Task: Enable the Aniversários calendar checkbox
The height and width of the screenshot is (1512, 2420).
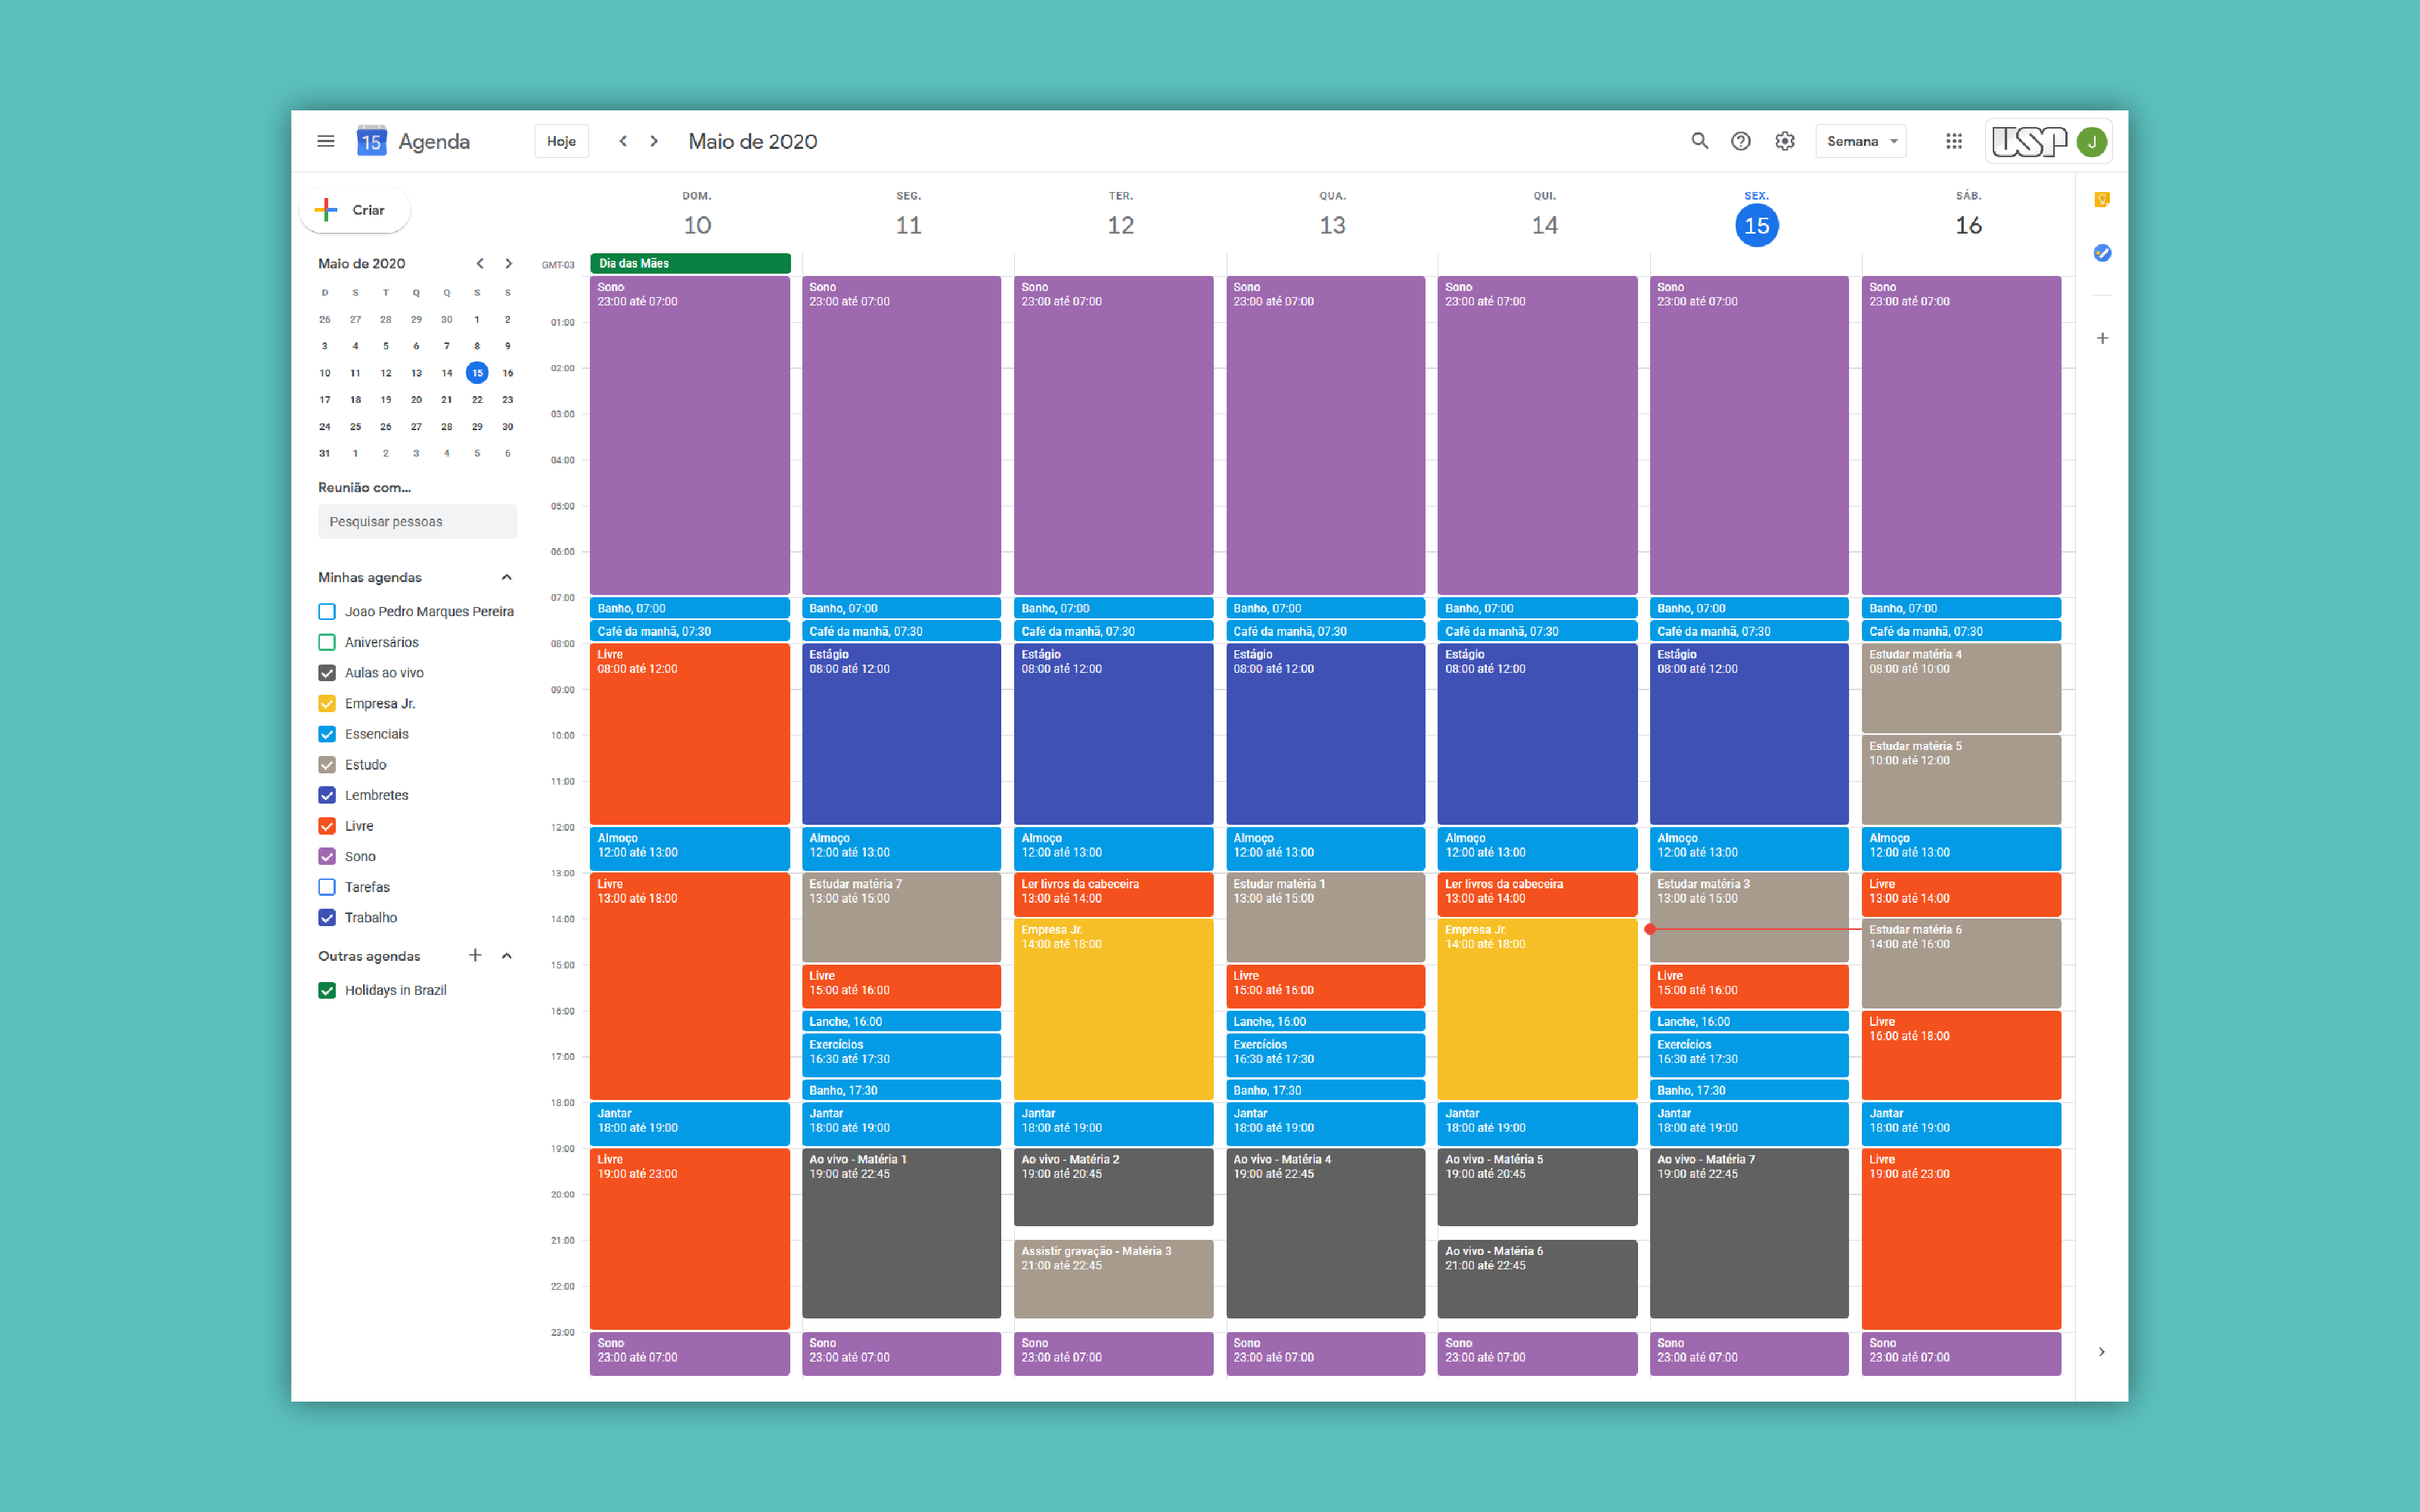Action: pyautogui.click(x=327, y=642)
